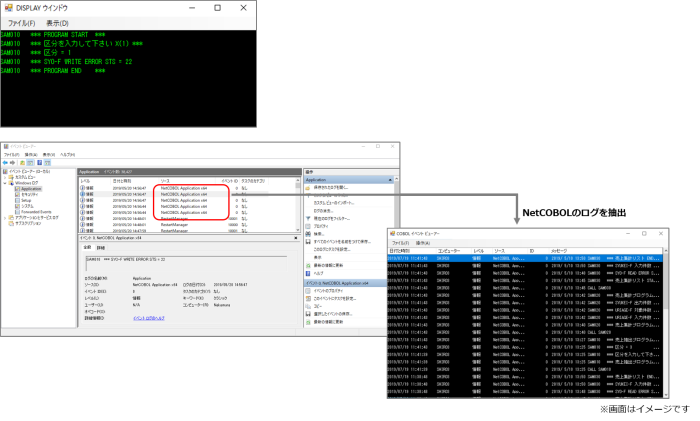Toggle the console tree toolbar icon
This screenshot has height=421, width=700.
click(30, 163)
